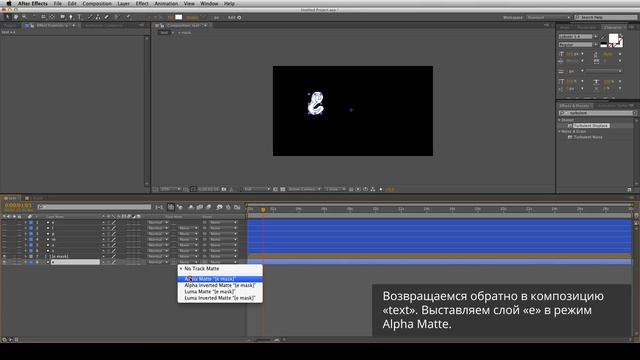
Task: Choose Alpha Matte "[e mask]" option
Action: pos(220,279)
